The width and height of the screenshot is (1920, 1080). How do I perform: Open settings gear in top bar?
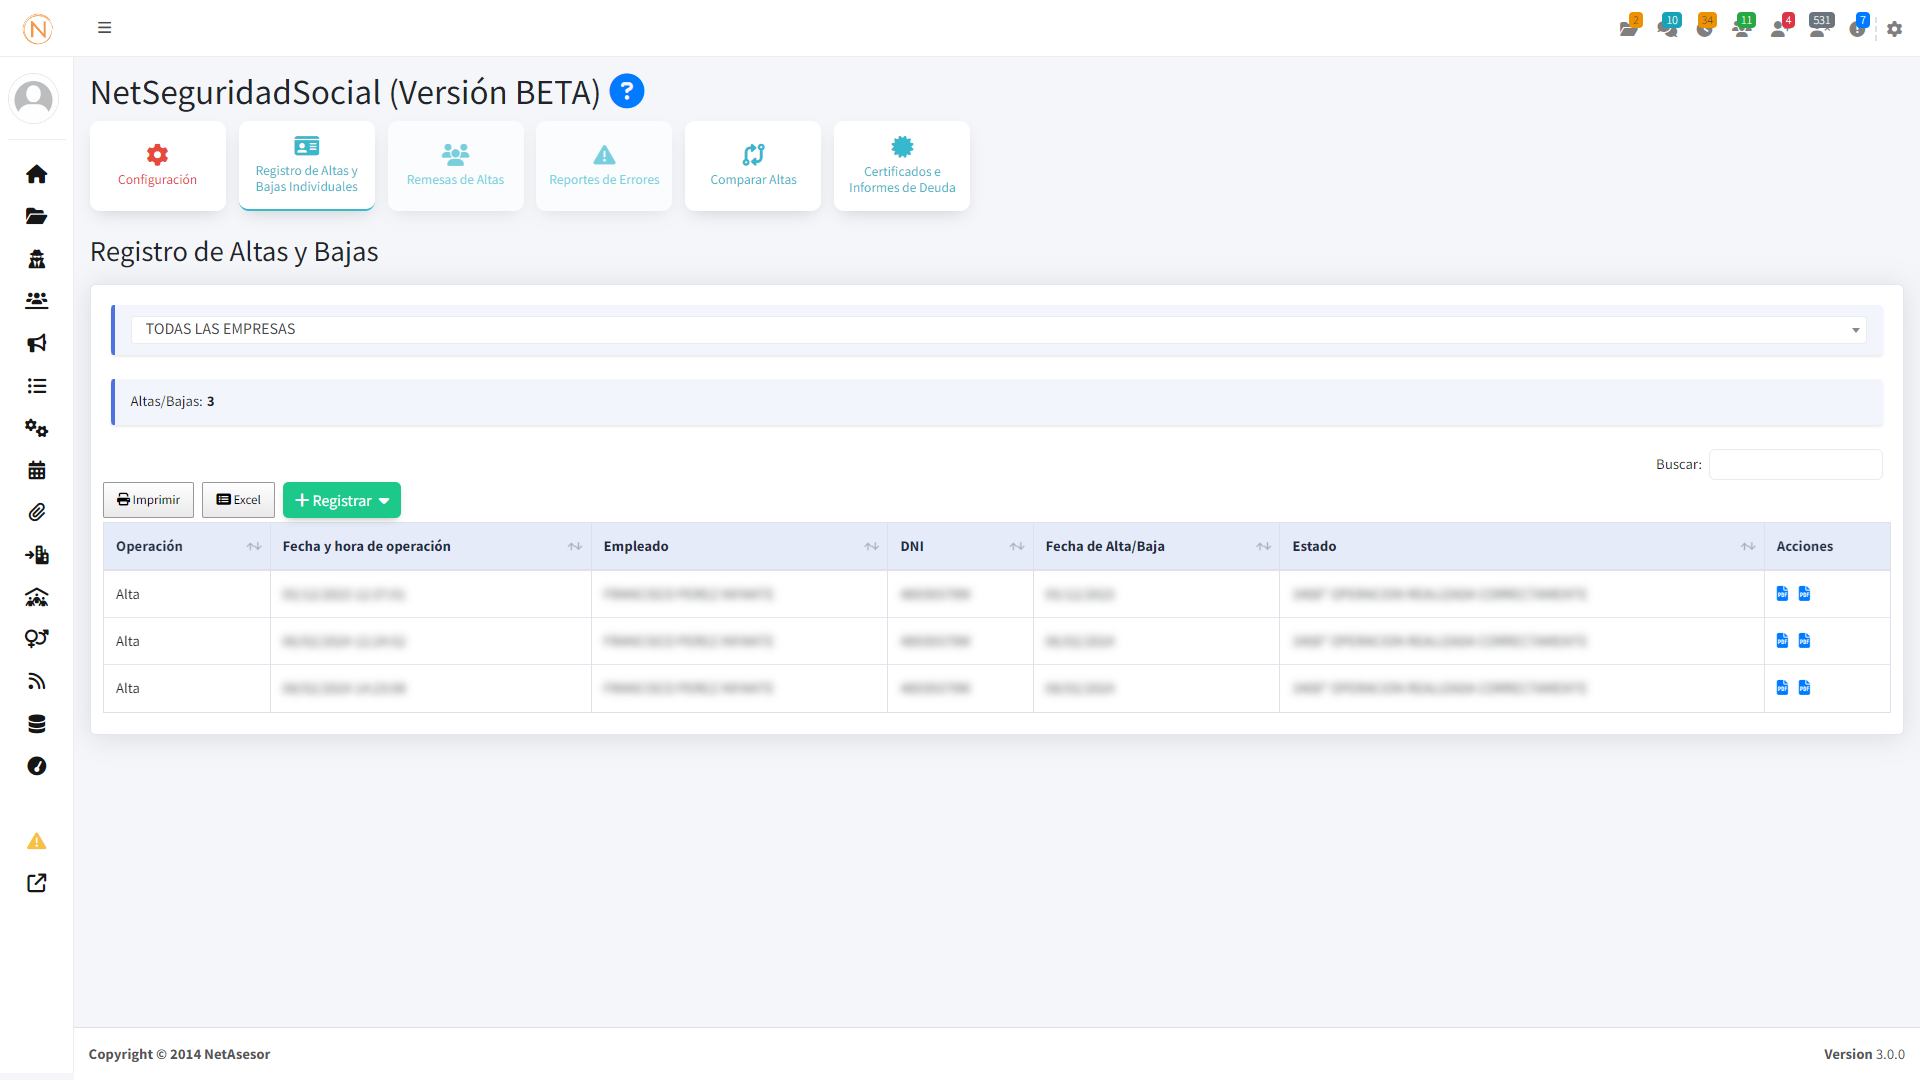click(1894, 29)
